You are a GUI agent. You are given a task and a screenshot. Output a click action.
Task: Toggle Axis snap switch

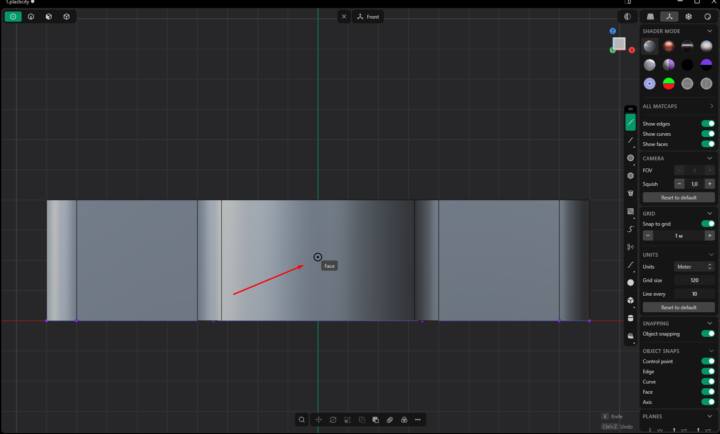click(708, 401)
